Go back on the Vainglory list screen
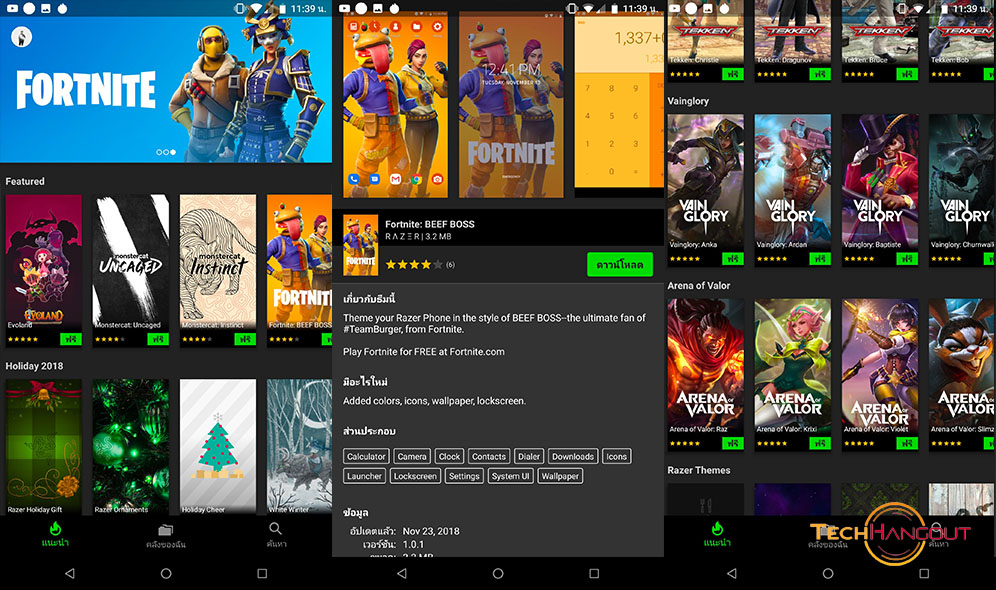The width and height of the screenshot is (996, 590). [x=732, y=573]
